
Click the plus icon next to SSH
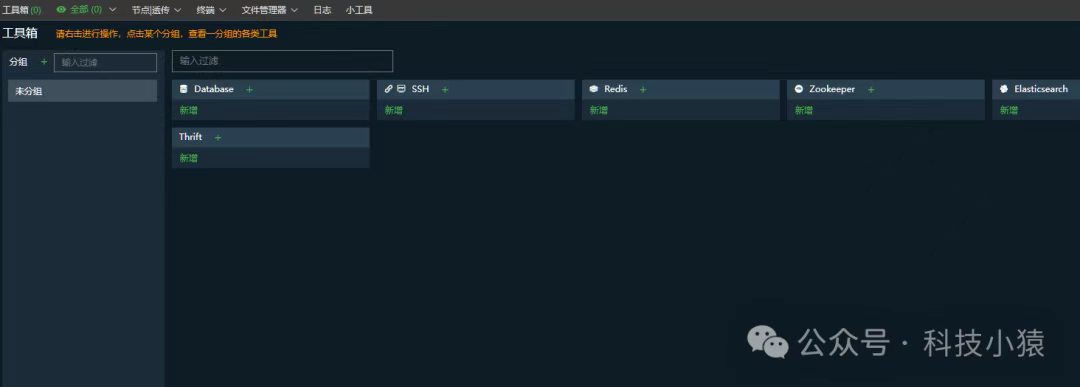(x=445, y=90)
